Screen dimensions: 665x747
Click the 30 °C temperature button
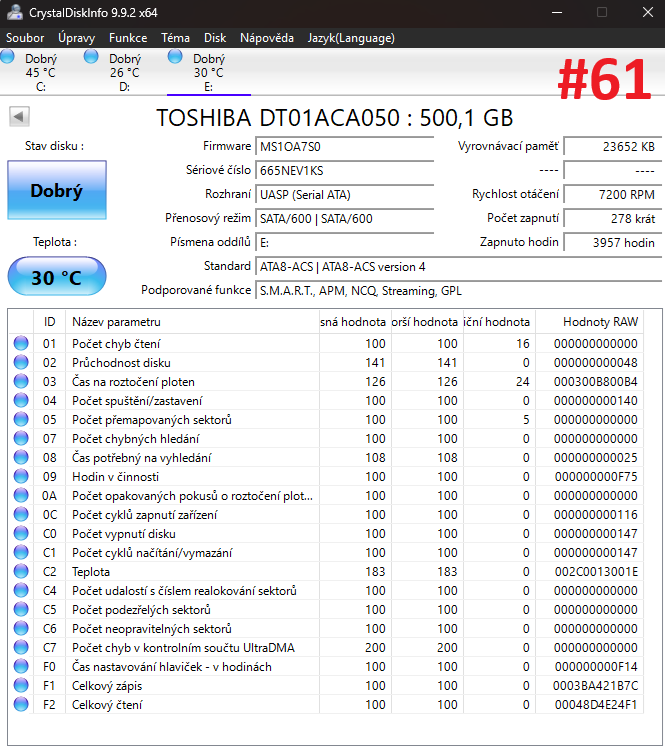57,277
